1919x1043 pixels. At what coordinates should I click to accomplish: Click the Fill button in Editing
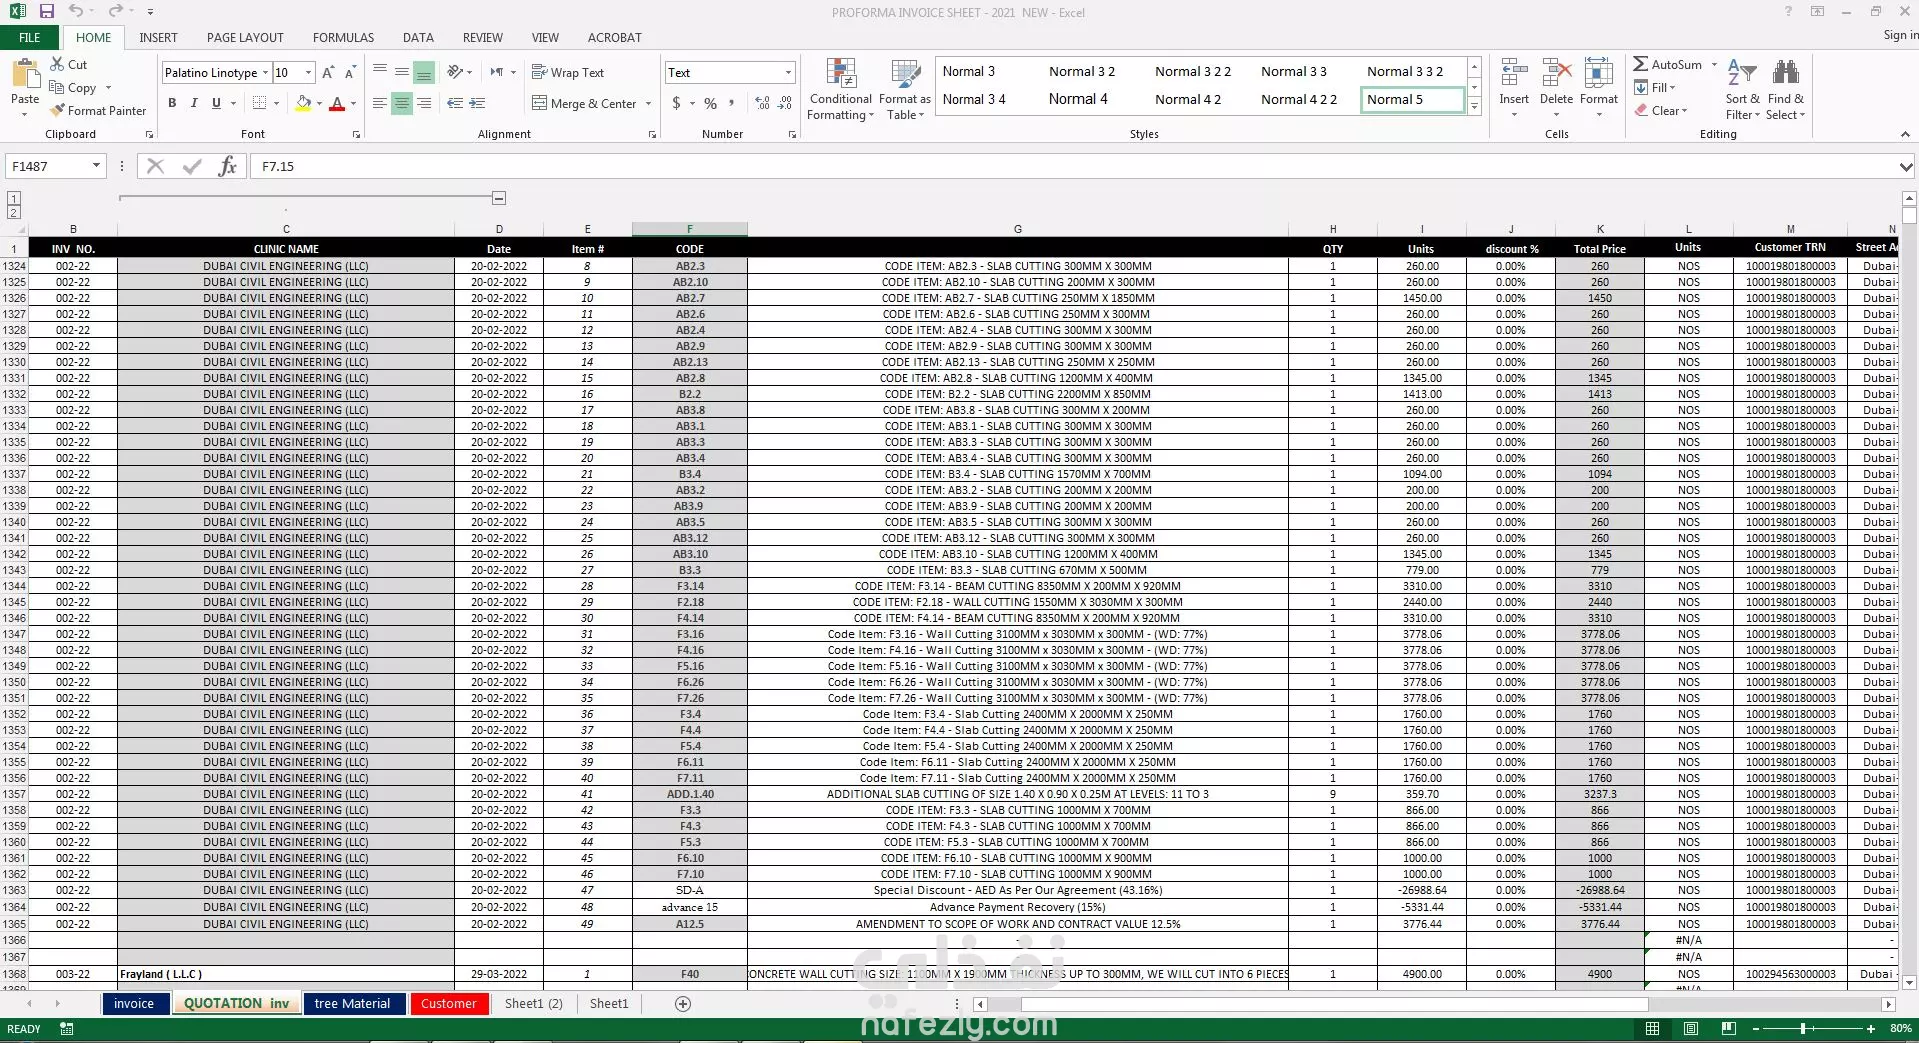pos(1656,87)
